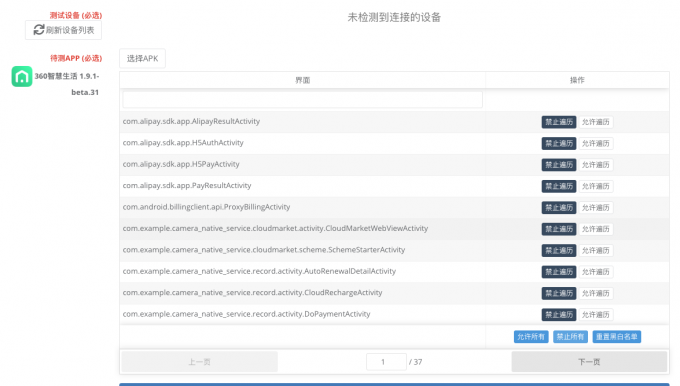Click the 重置黑白名单 button
The image size is (680, 386).
coord(617,337)
